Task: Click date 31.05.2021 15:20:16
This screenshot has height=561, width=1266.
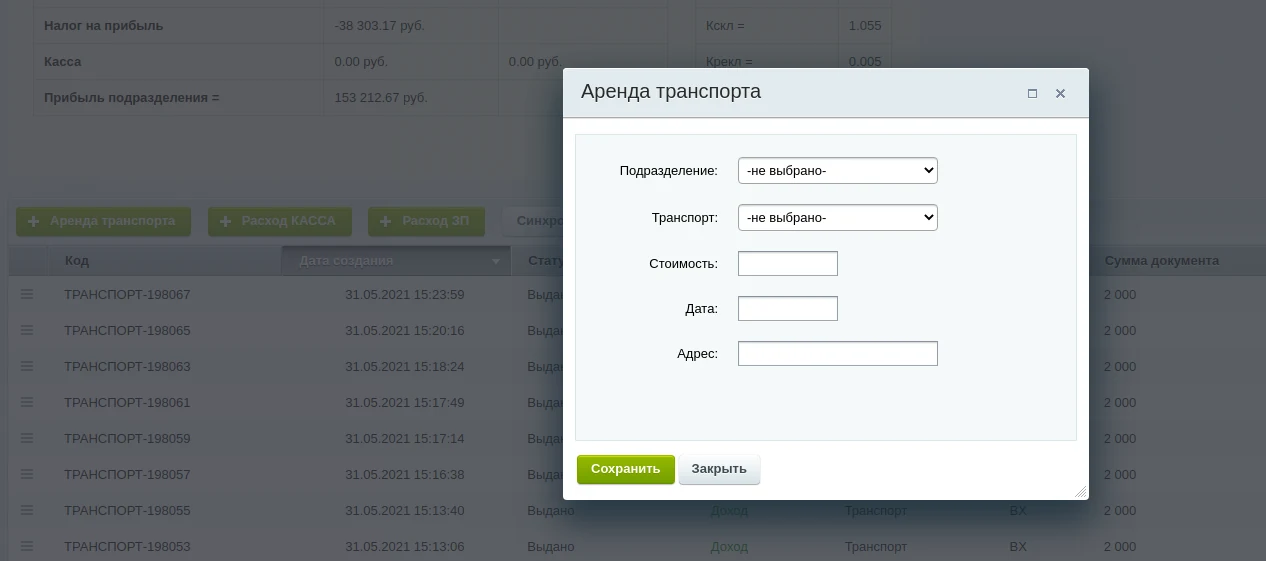Action: point(405,331)
